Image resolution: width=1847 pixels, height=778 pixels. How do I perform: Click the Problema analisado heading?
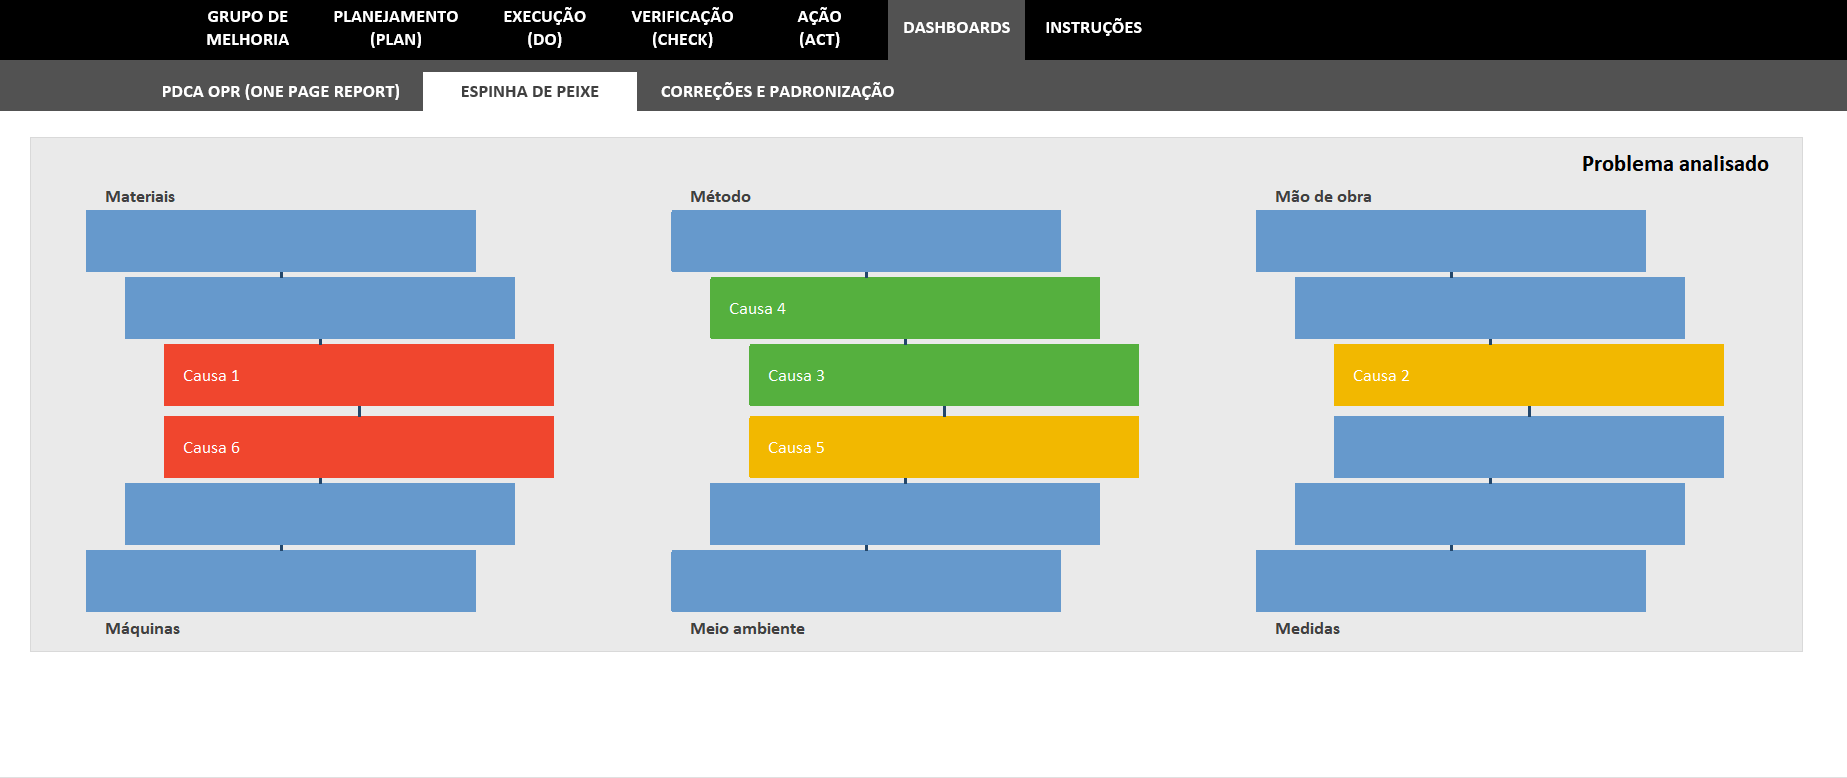[1674, 164]
